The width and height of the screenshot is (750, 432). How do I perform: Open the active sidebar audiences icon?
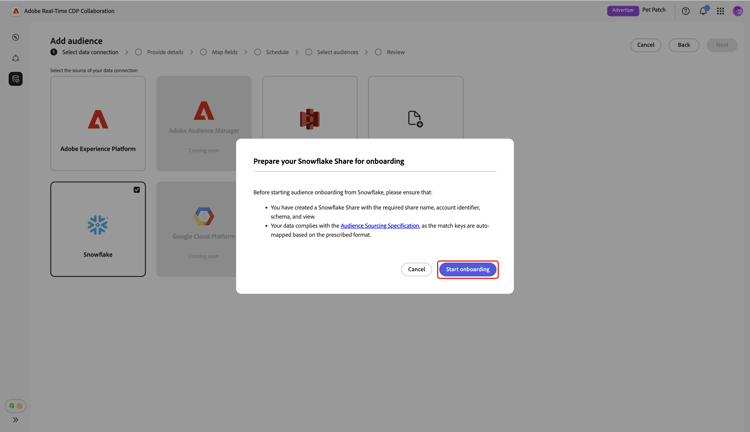(16, 79)
